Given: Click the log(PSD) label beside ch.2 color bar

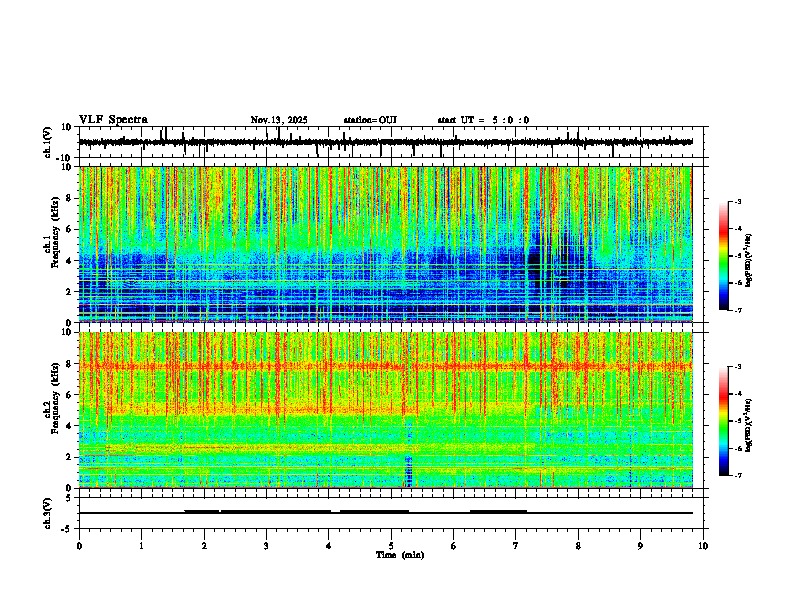Looking at the screenshot, I should coord(749,425).
